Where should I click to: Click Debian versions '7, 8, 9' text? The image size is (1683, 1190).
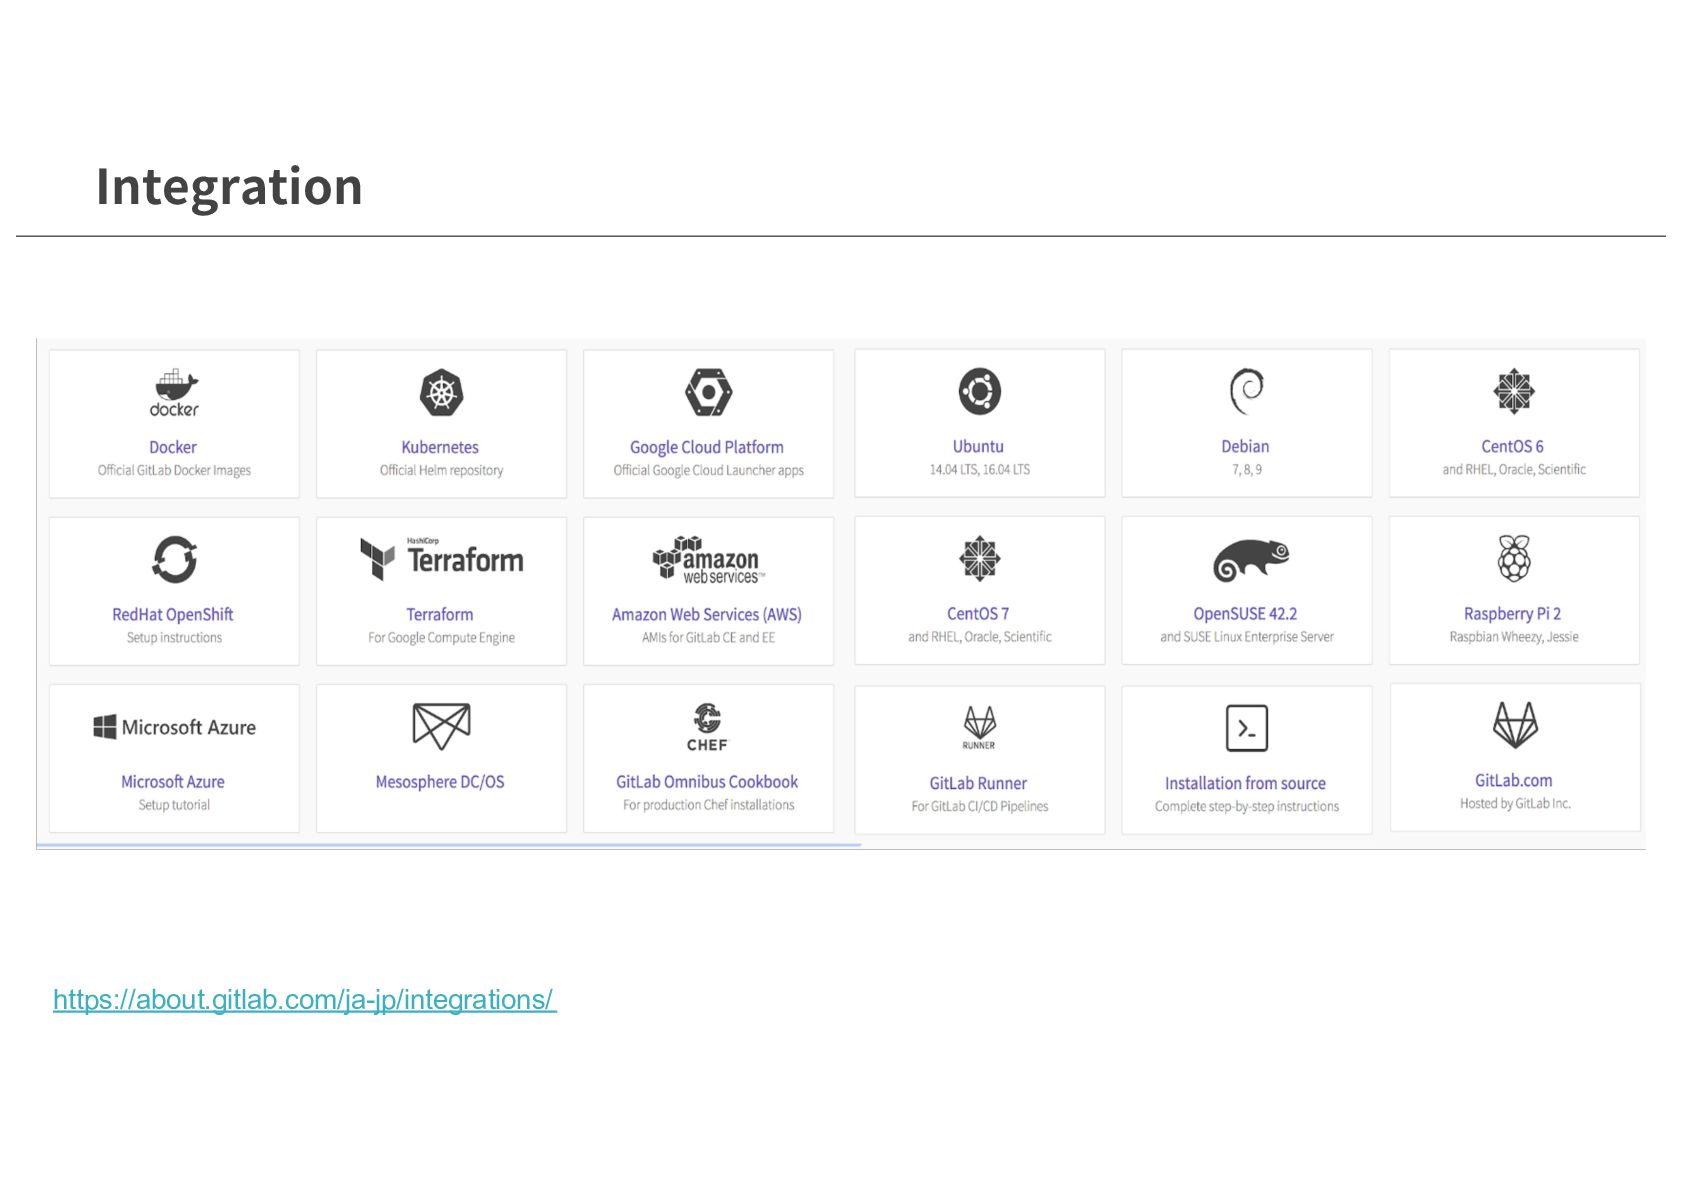tap(1246, 469)
